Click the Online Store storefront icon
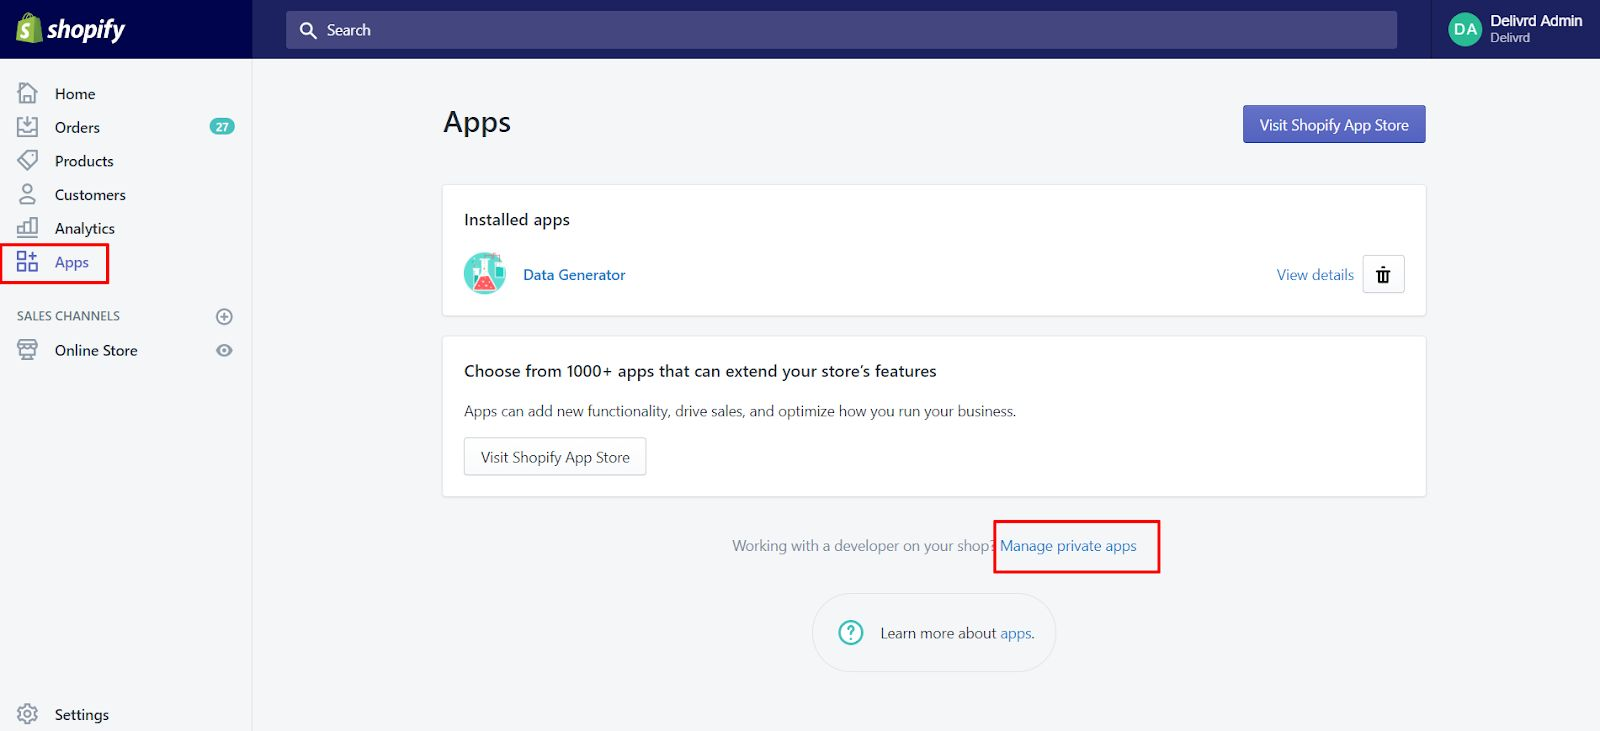1600x731 pixels. pos(27,350)
